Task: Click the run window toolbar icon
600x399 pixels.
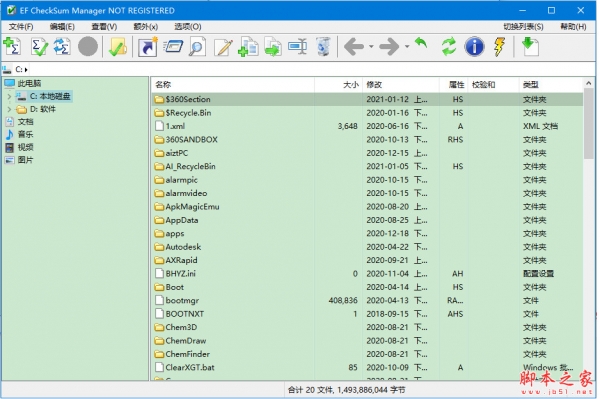Action: tap(173, 47)
